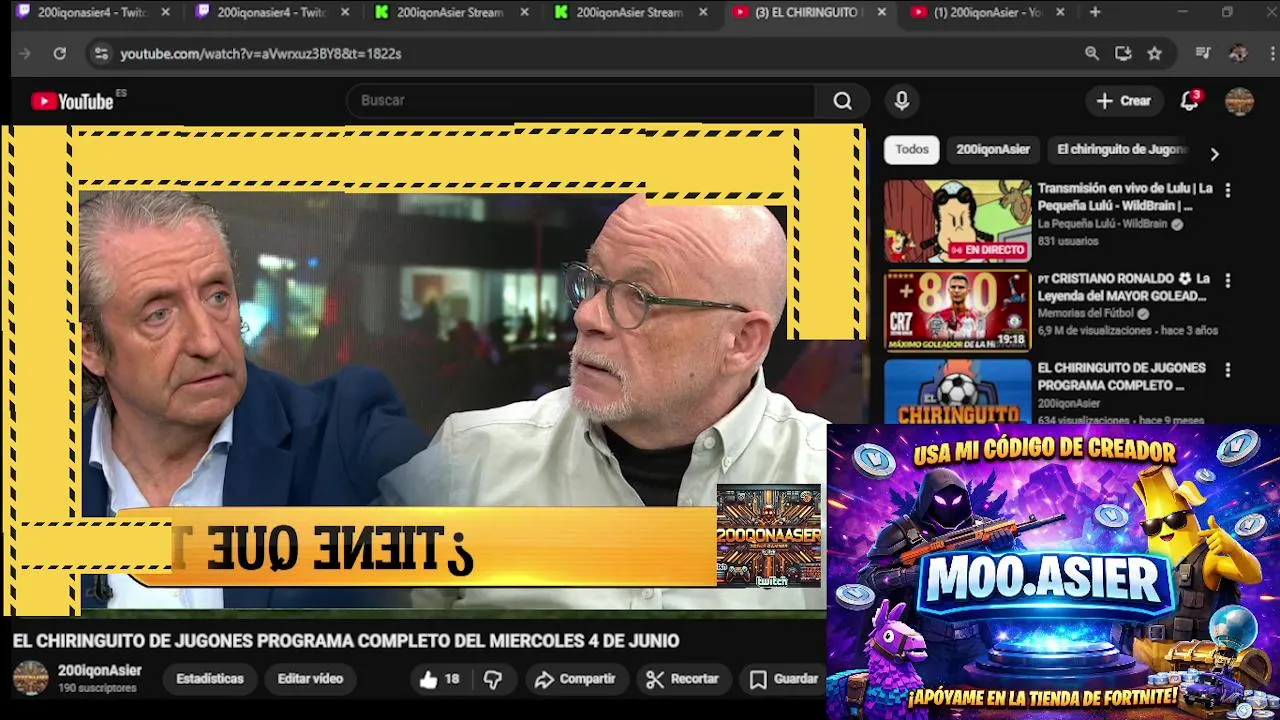Open the YouTube account avatar menu
1280x720 pixels.
point(1239,101)
